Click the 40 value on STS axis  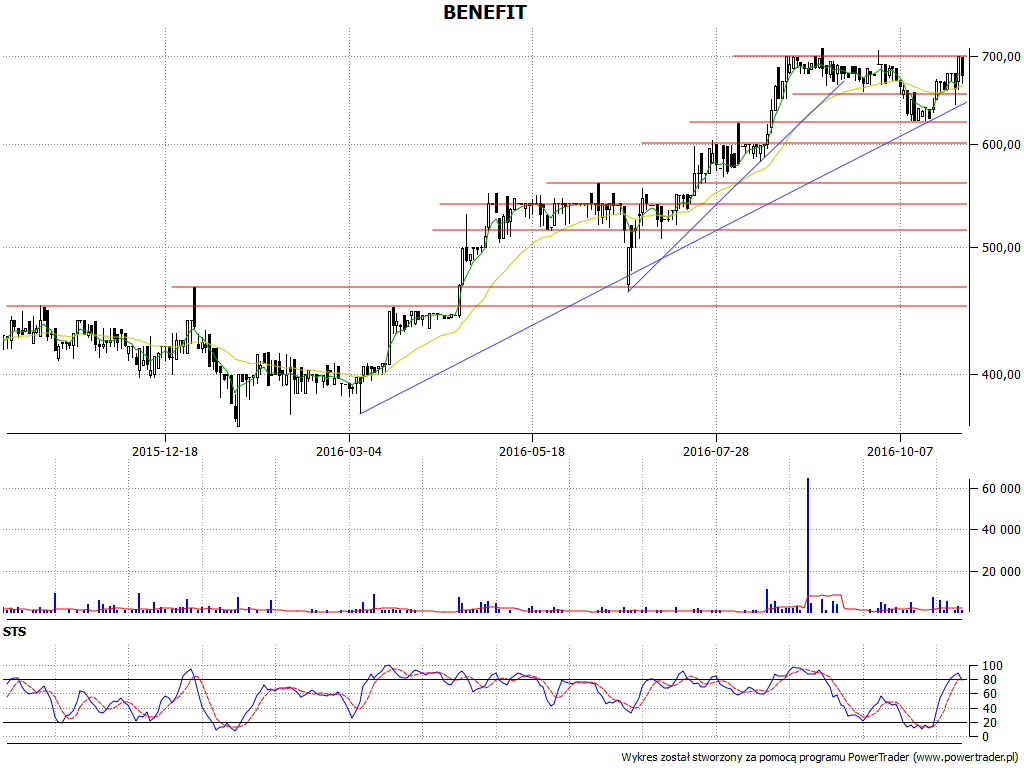[x=988, y=709]
